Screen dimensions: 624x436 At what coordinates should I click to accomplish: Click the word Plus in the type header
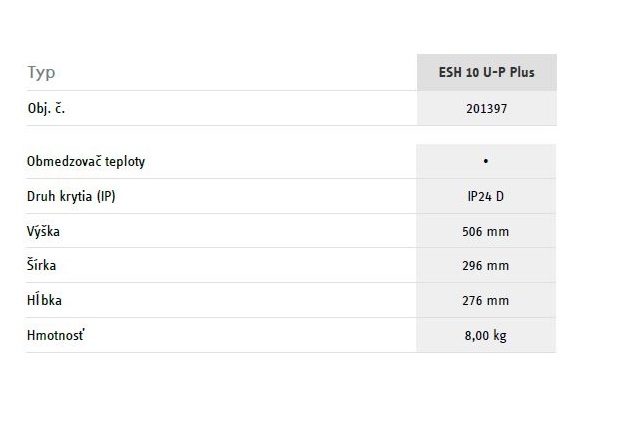click(x=521, y=73)
